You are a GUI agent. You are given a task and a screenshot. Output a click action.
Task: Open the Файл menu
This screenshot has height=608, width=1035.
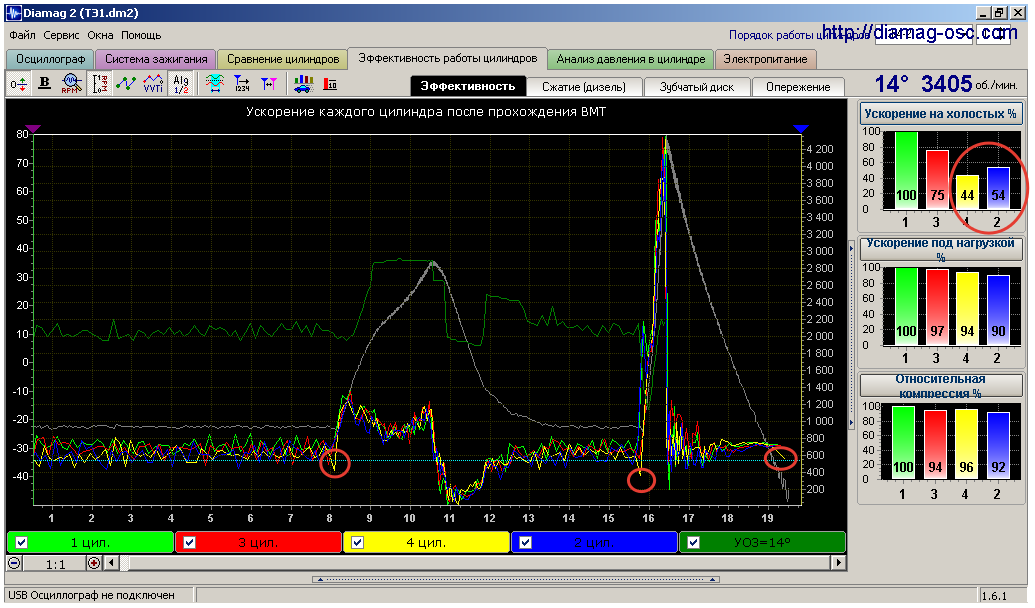22,35
